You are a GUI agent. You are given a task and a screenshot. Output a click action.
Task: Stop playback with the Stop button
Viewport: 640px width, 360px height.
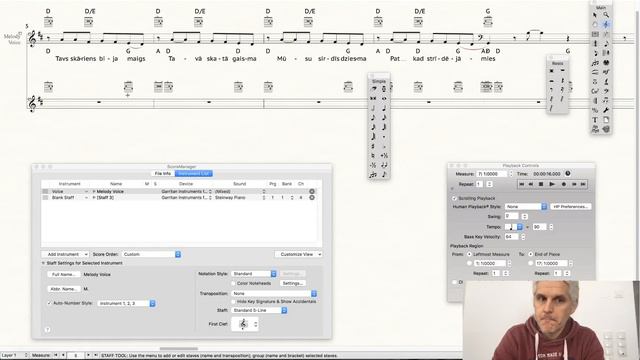pyautogui.click(x=541, y=184)
